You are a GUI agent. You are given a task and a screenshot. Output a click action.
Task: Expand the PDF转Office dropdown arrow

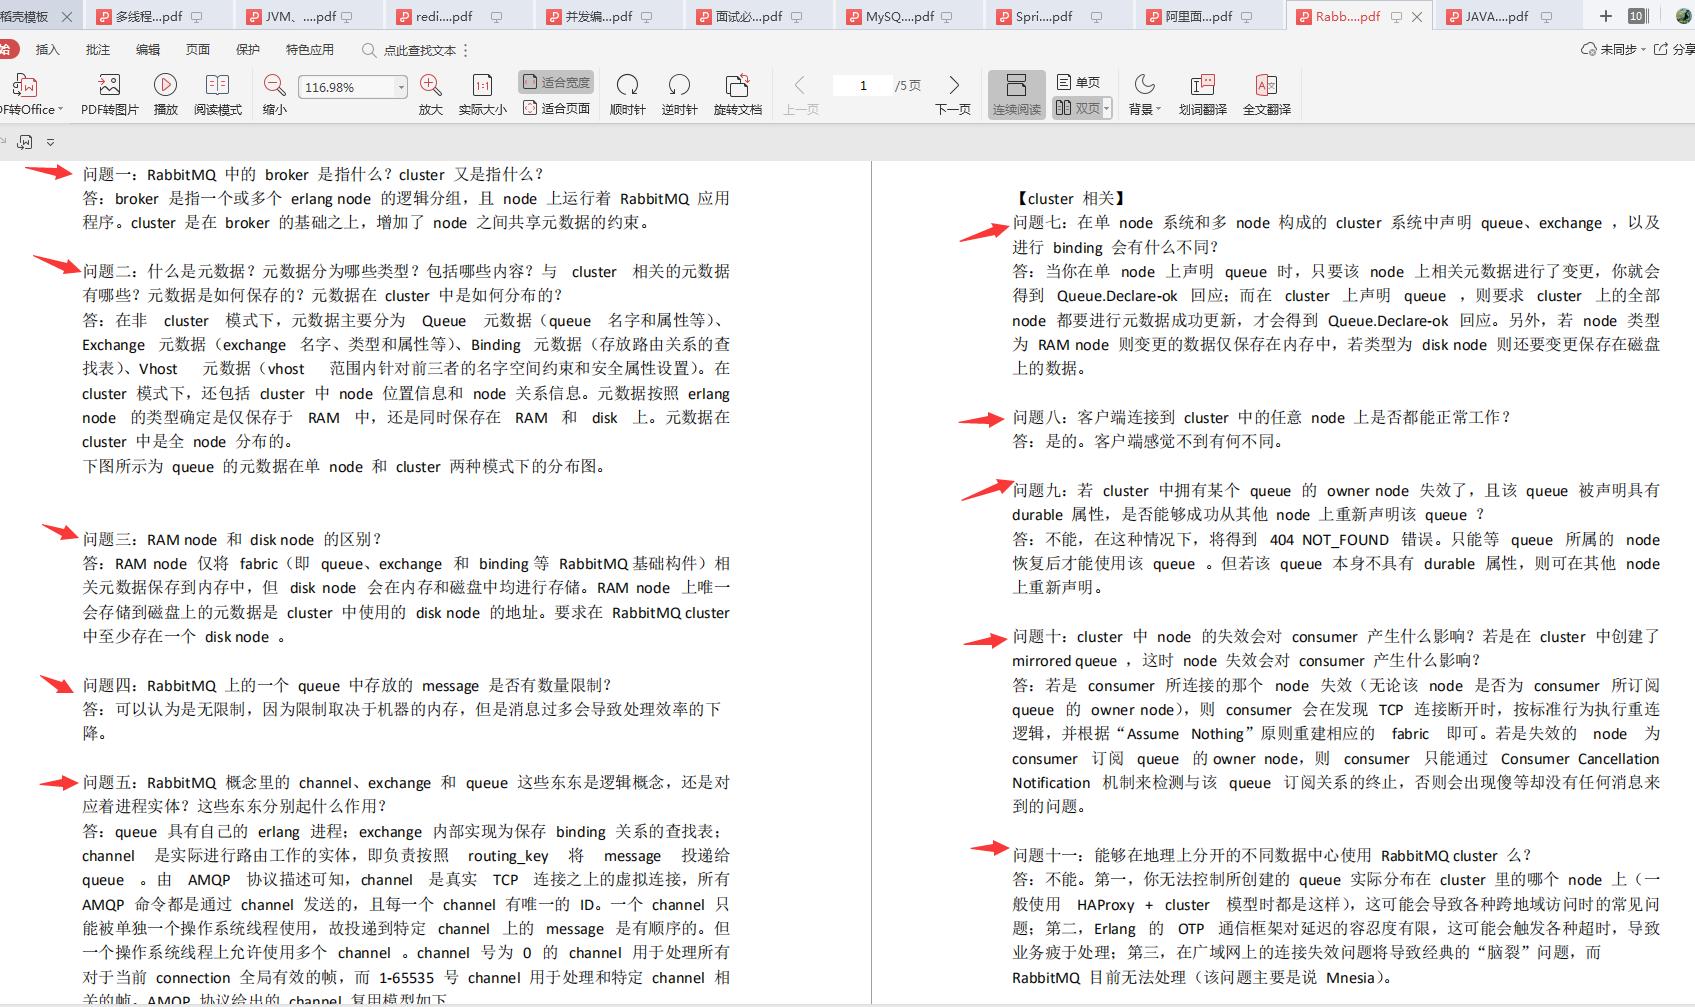pos(61,109)
